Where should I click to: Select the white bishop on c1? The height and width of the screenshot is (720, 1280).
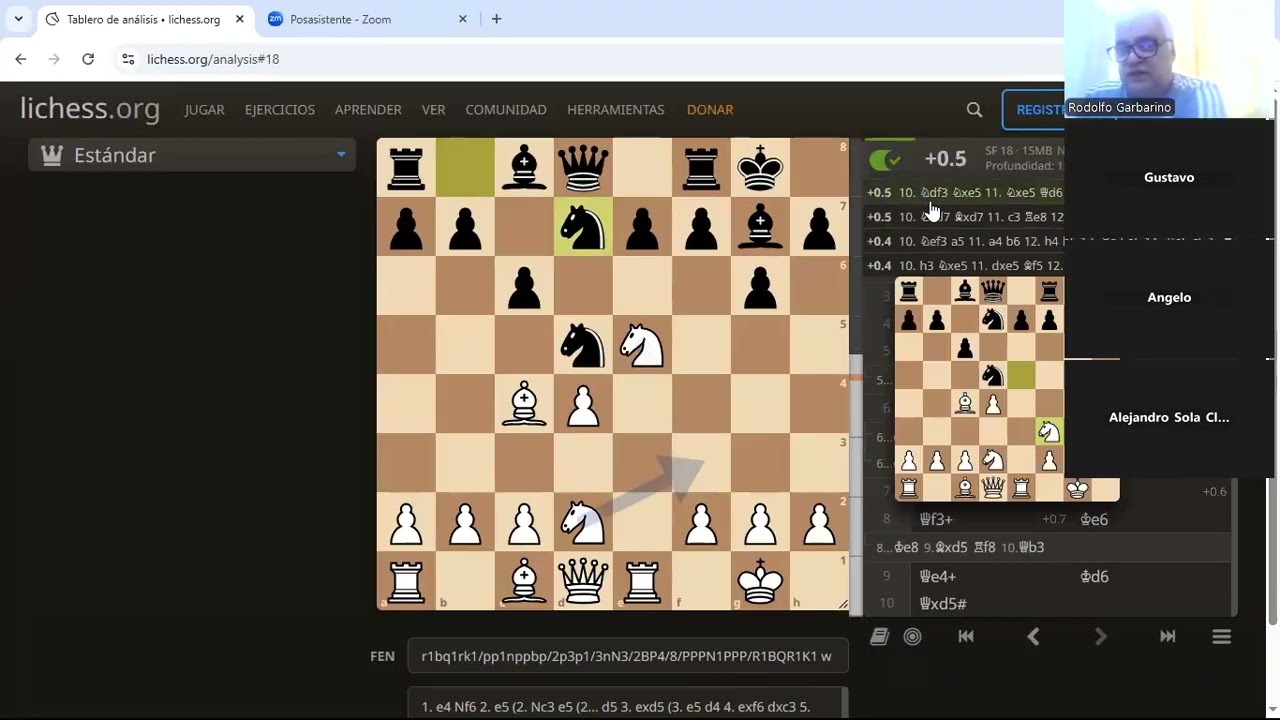coord(524,581)
